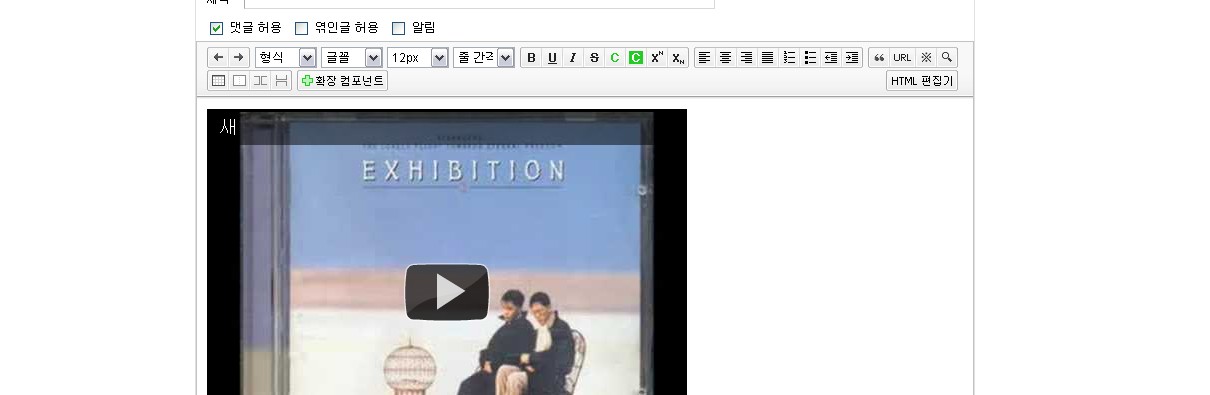Viewport: 1210px width, 395px height.
Task: Choose text color with green C icon
Action: [x=615, y=57]
